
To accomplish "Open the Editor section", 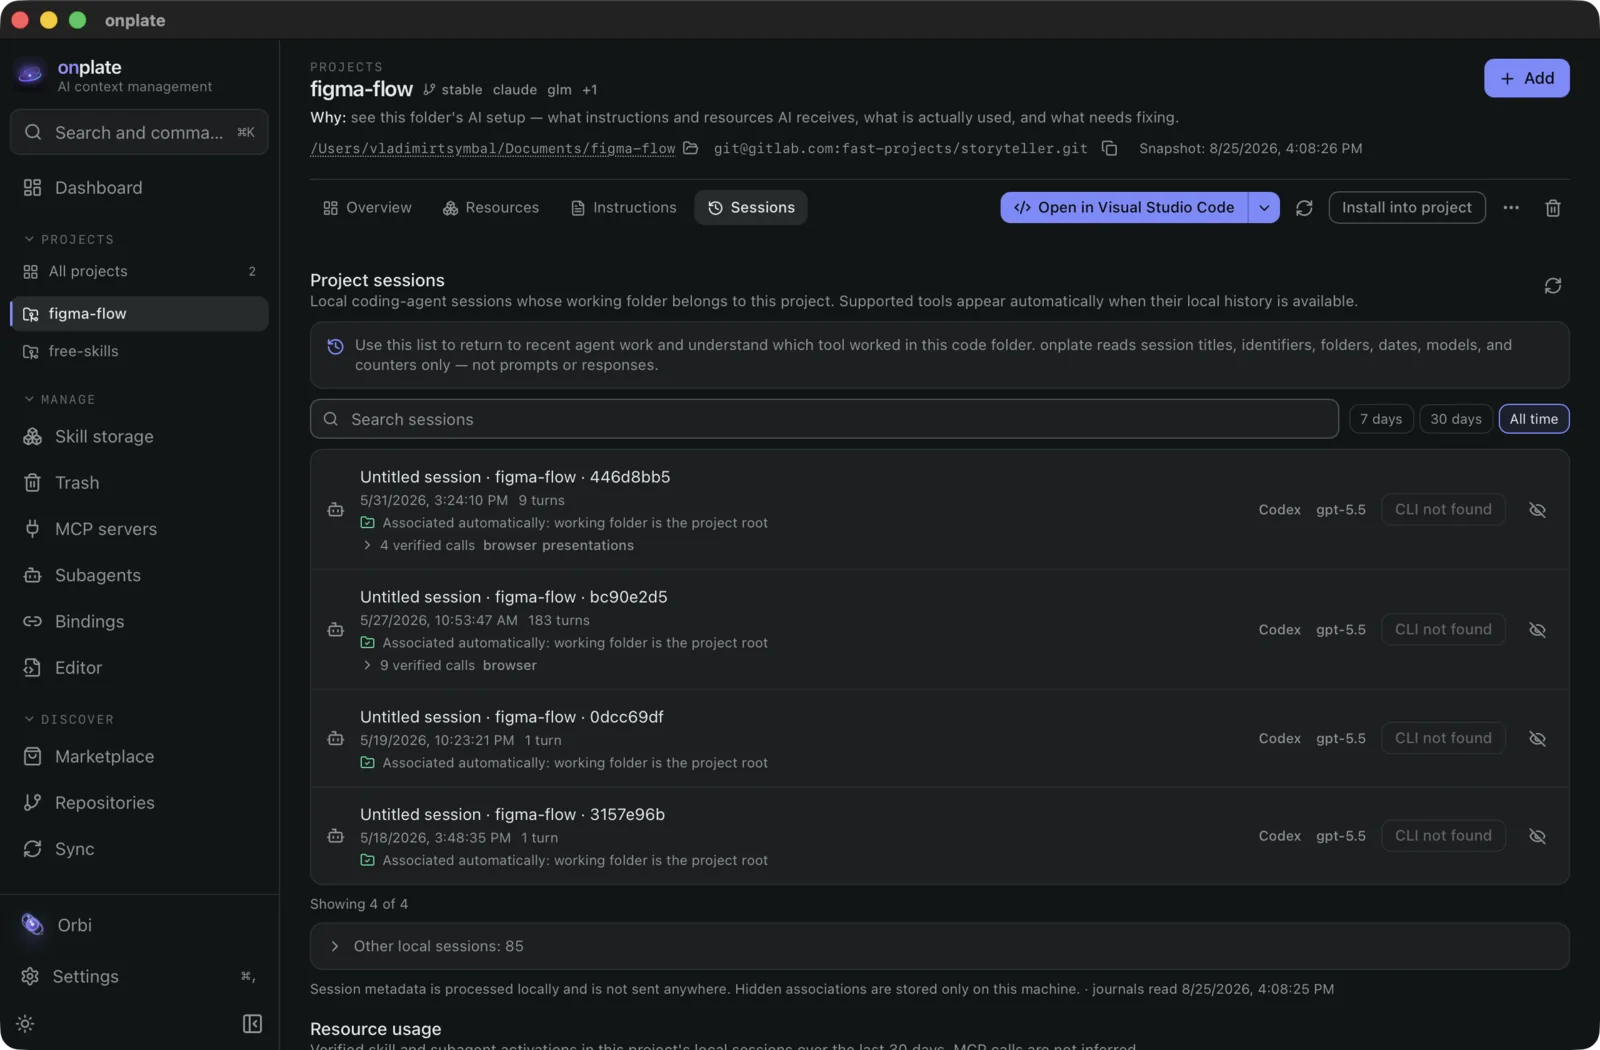I will point(139,668).
